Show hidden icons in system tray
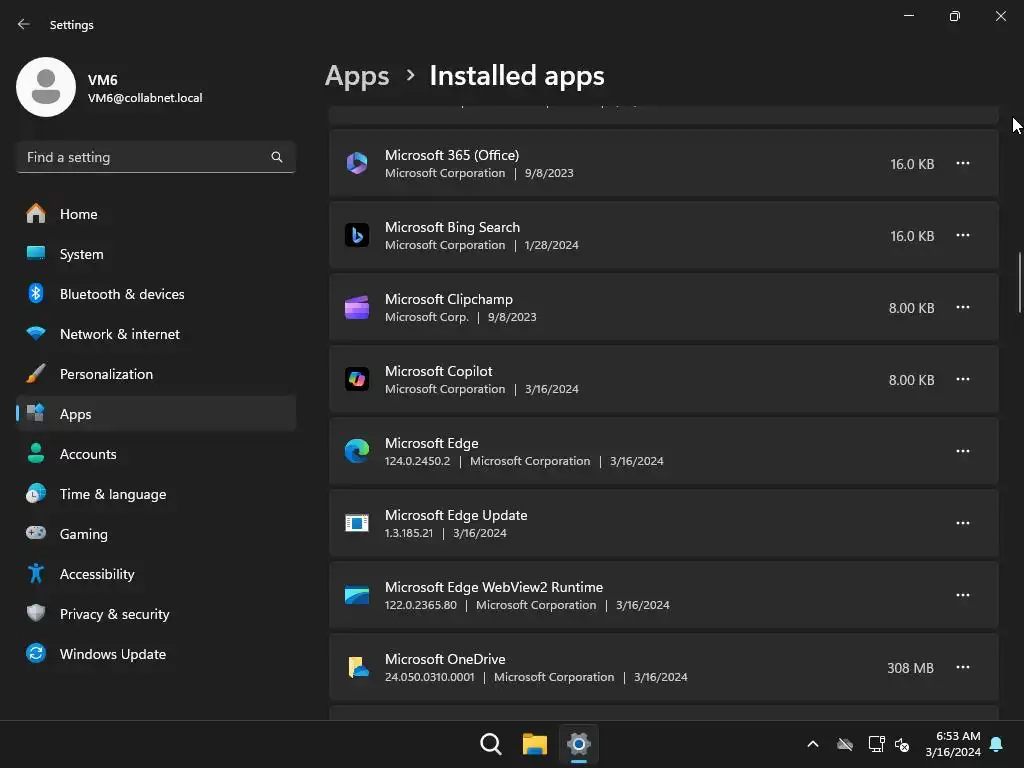This screenshot has width=1024, height=768. click(x=813, y=744)
